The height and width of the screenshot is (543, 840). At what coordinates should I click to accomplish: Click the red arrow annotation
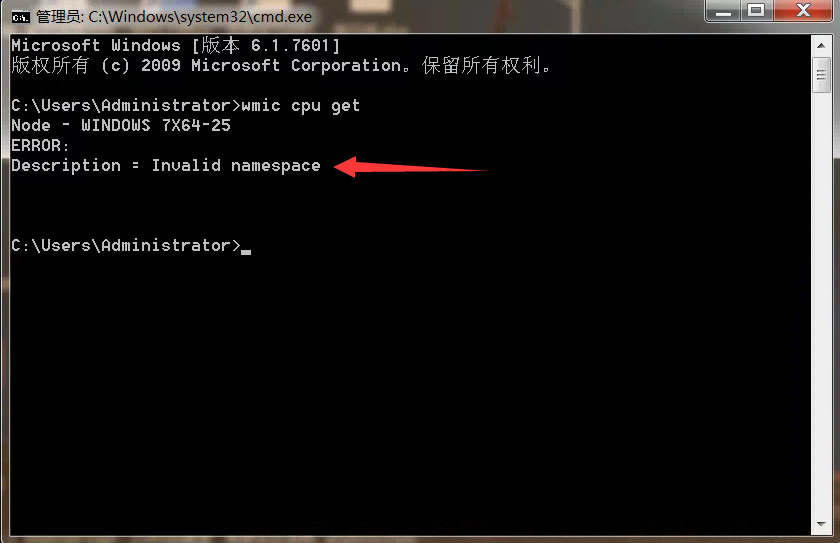click(410, 167)
